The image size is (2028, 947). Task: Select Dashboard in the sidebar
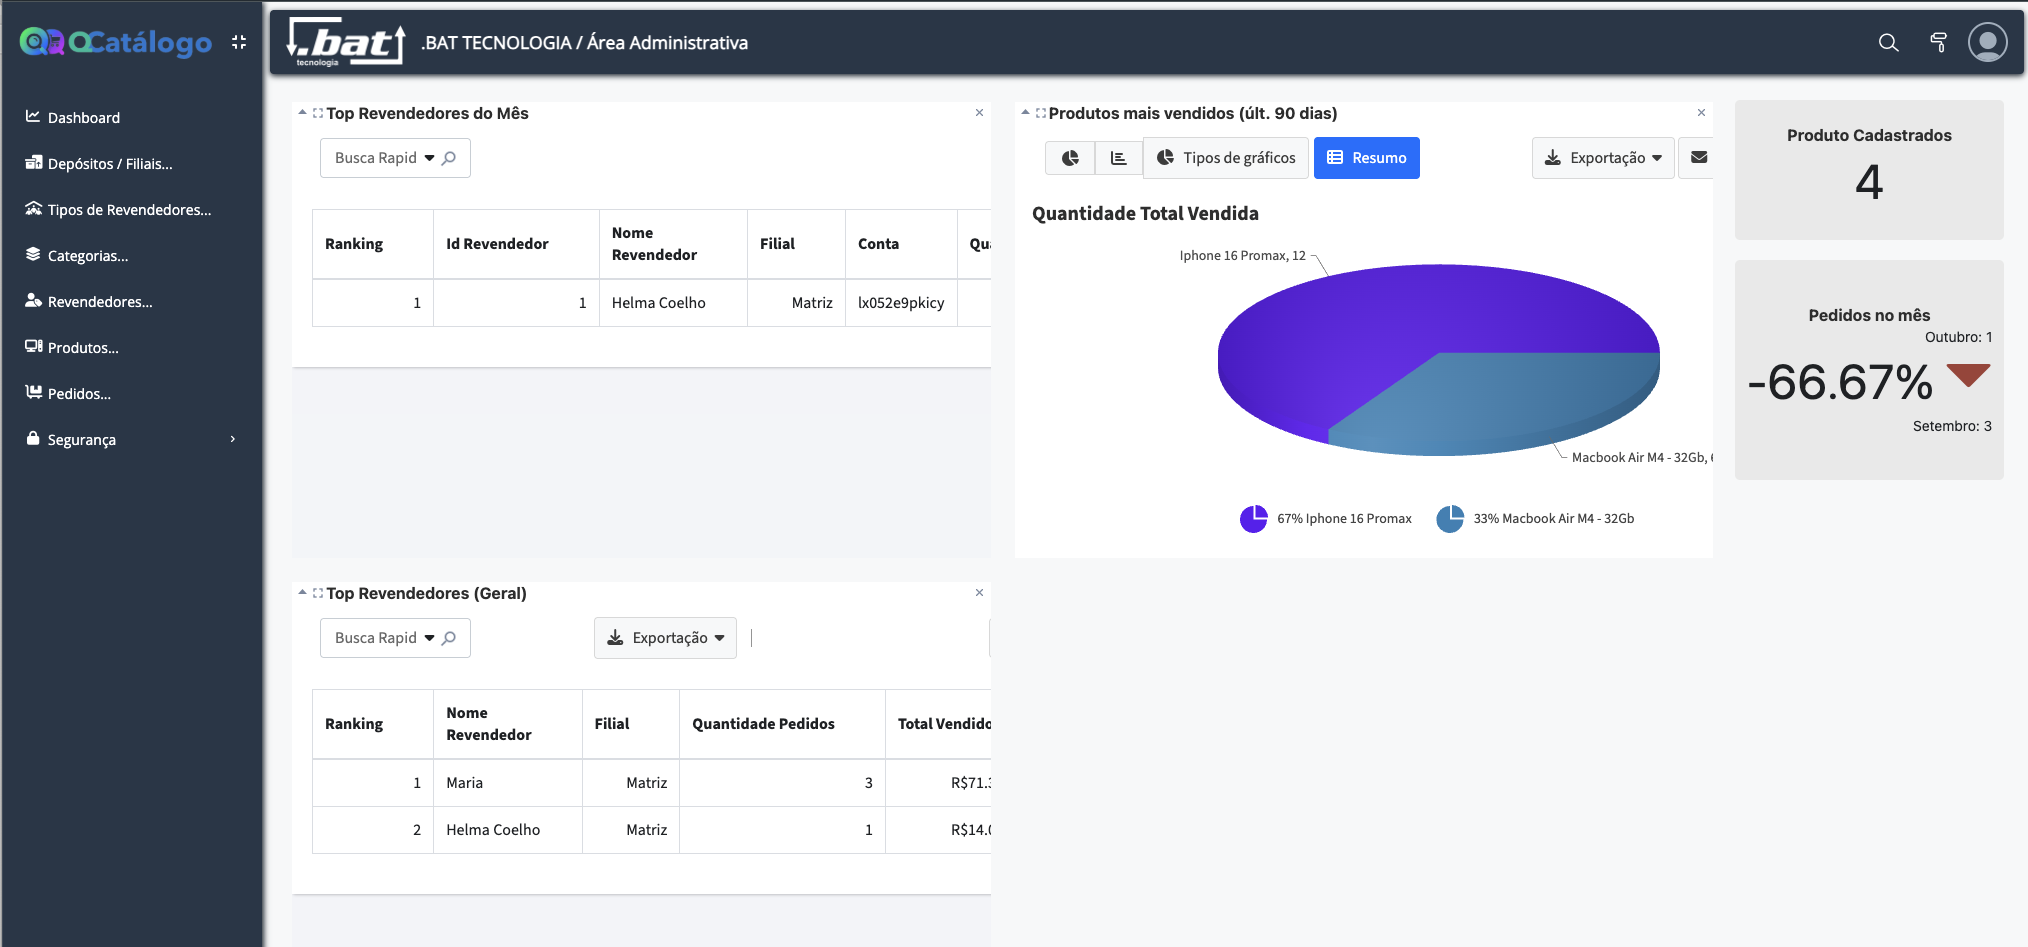[84, 117]
